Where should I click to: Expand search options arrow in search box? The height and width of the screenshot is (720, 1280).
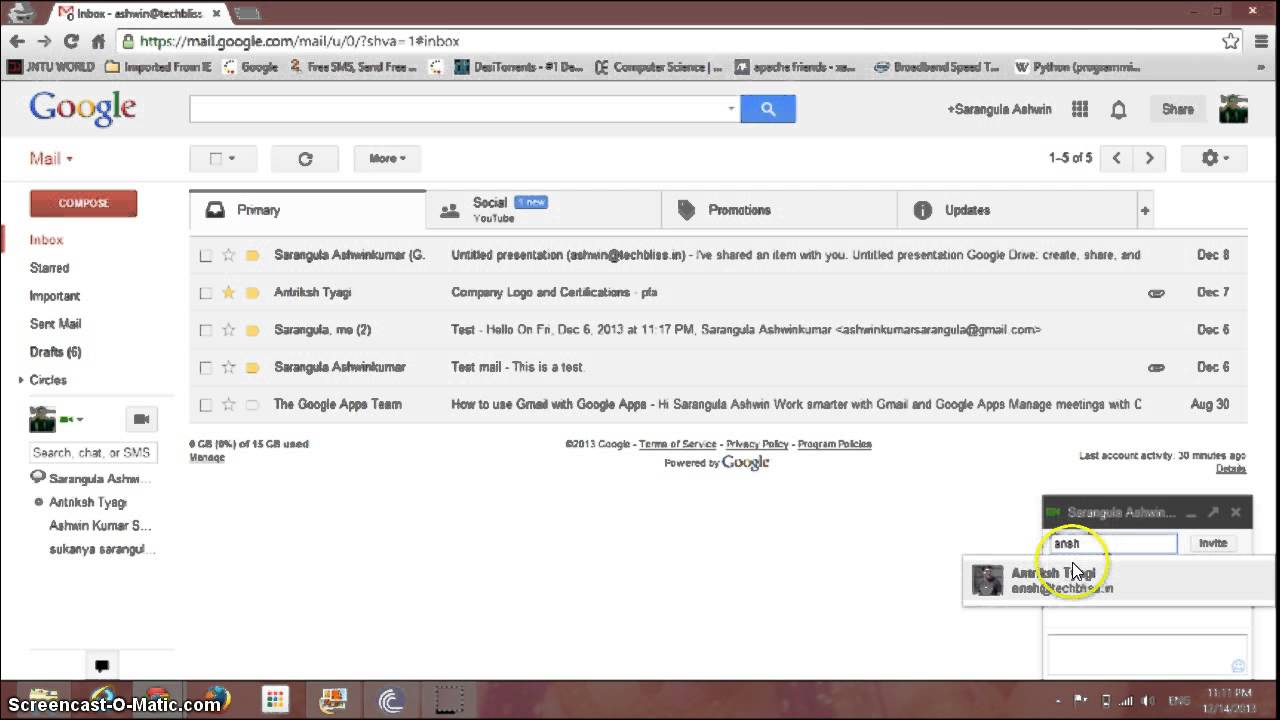click(x=731, y=109)
